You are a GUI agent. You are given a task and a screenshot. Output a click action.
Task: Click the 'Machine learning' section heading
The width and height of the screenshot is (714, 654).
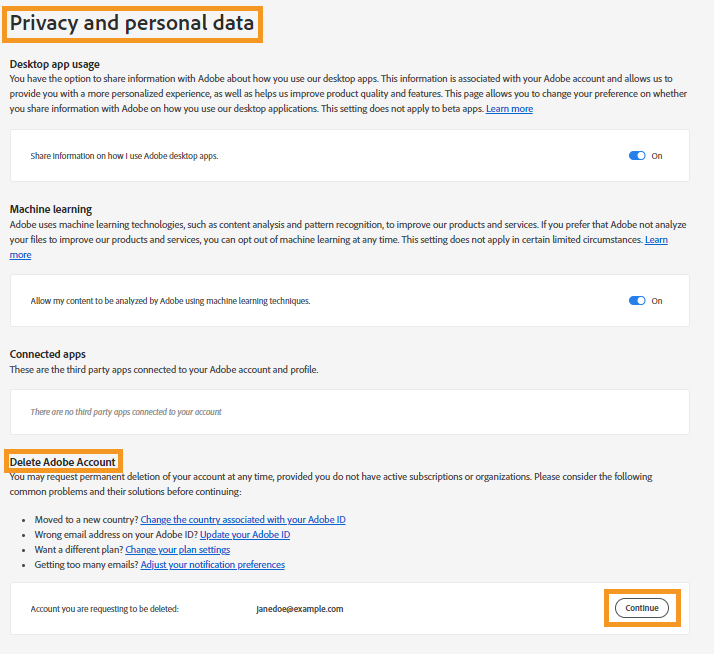pyautogui.click(x=51, y=209)
